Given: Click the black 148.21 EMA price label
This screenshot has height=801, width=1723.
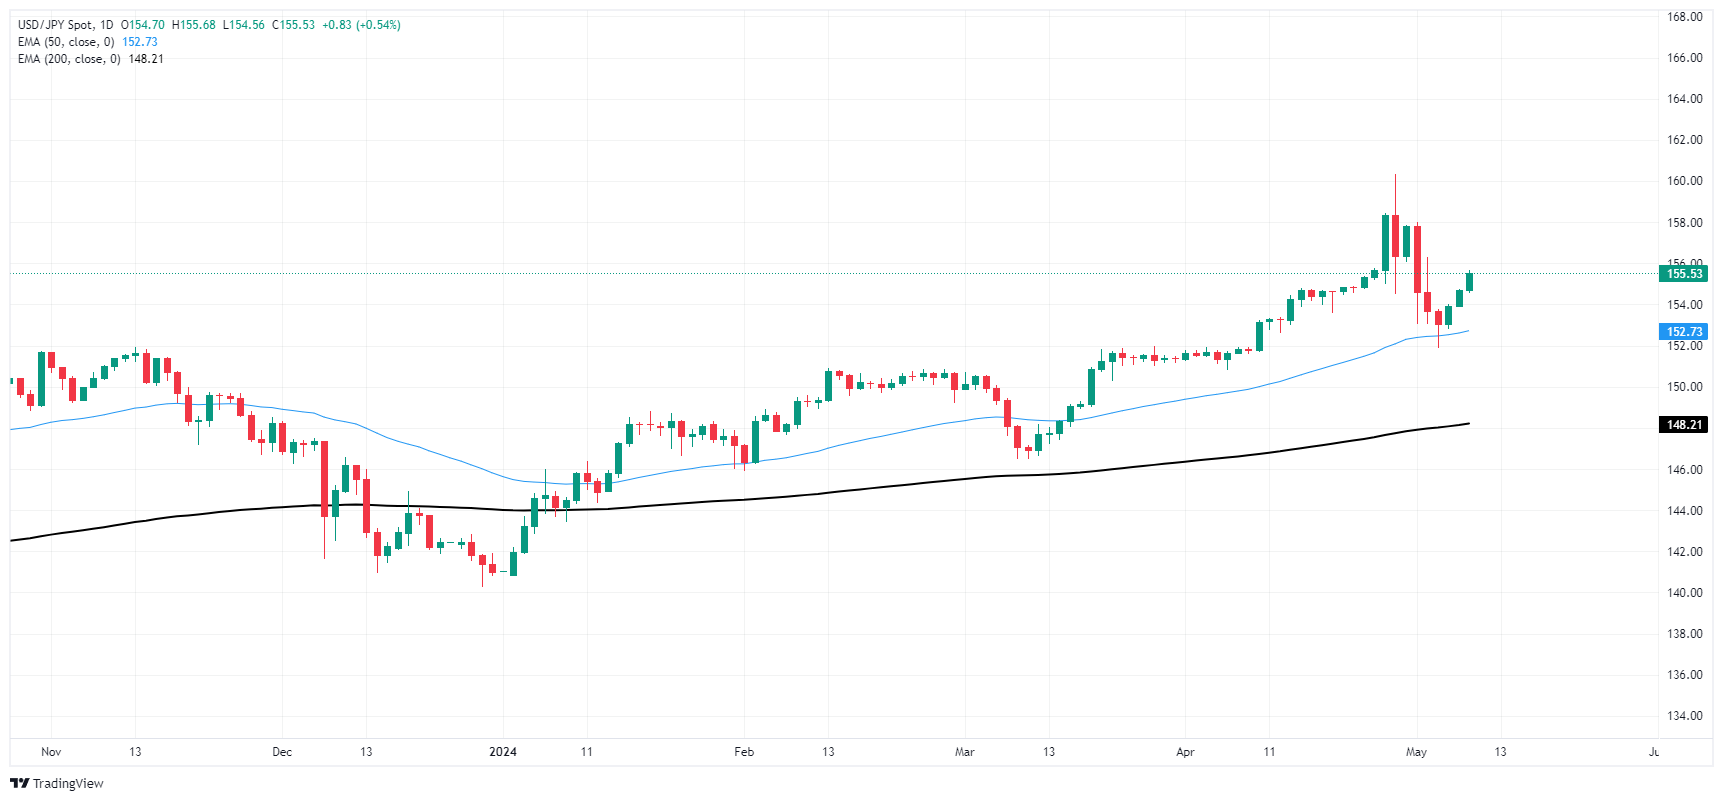Looking at the screenshot, I should point(1684,424).
